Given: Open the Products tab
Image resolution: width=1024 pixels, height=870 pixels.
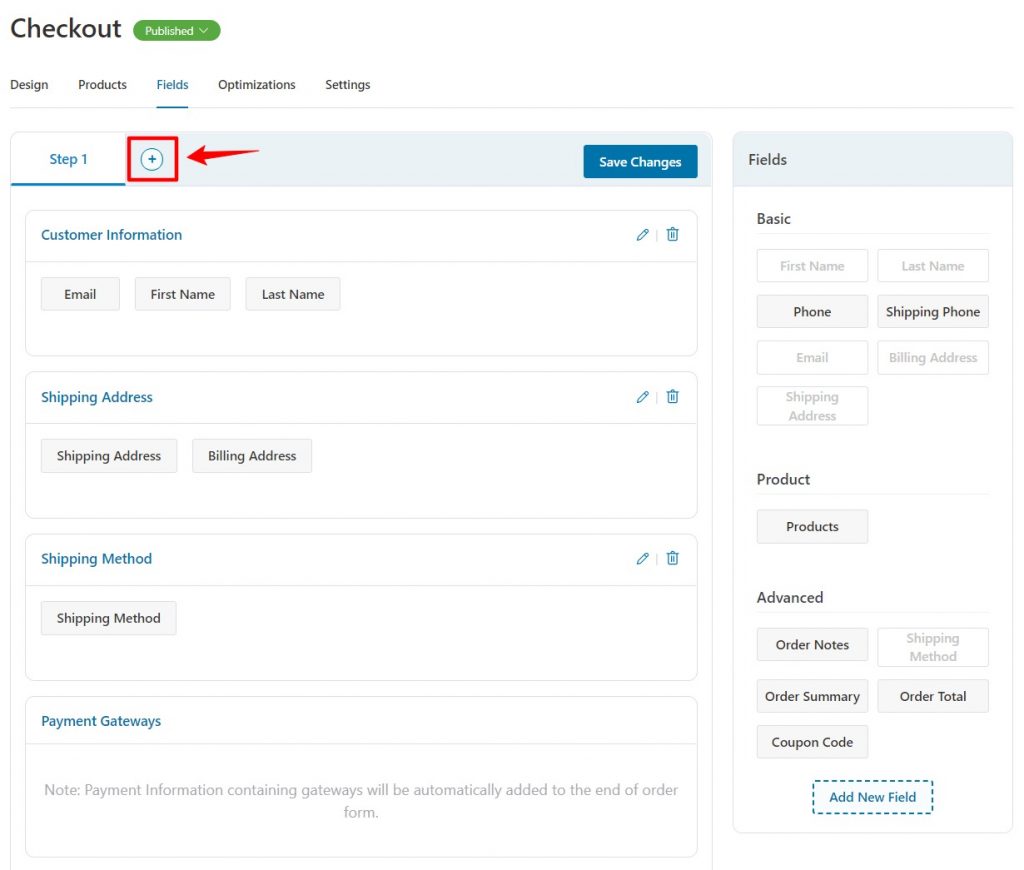Looking at the screenshot, I should [x=103, y=85].
